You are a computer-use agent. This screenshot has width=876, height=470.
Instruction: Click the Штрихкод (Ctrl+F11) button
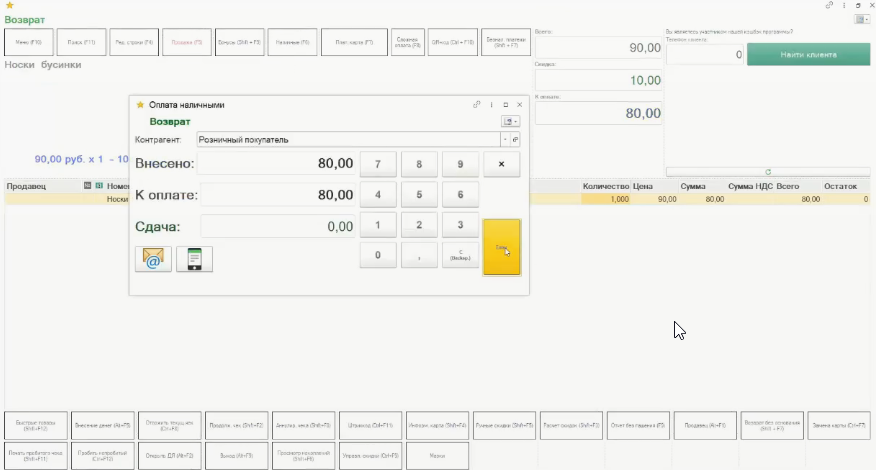pos(370,425)
